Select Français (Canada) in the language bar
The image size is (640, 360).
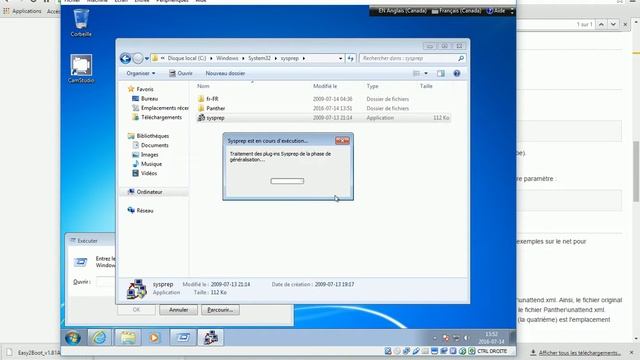pos(456,11)
